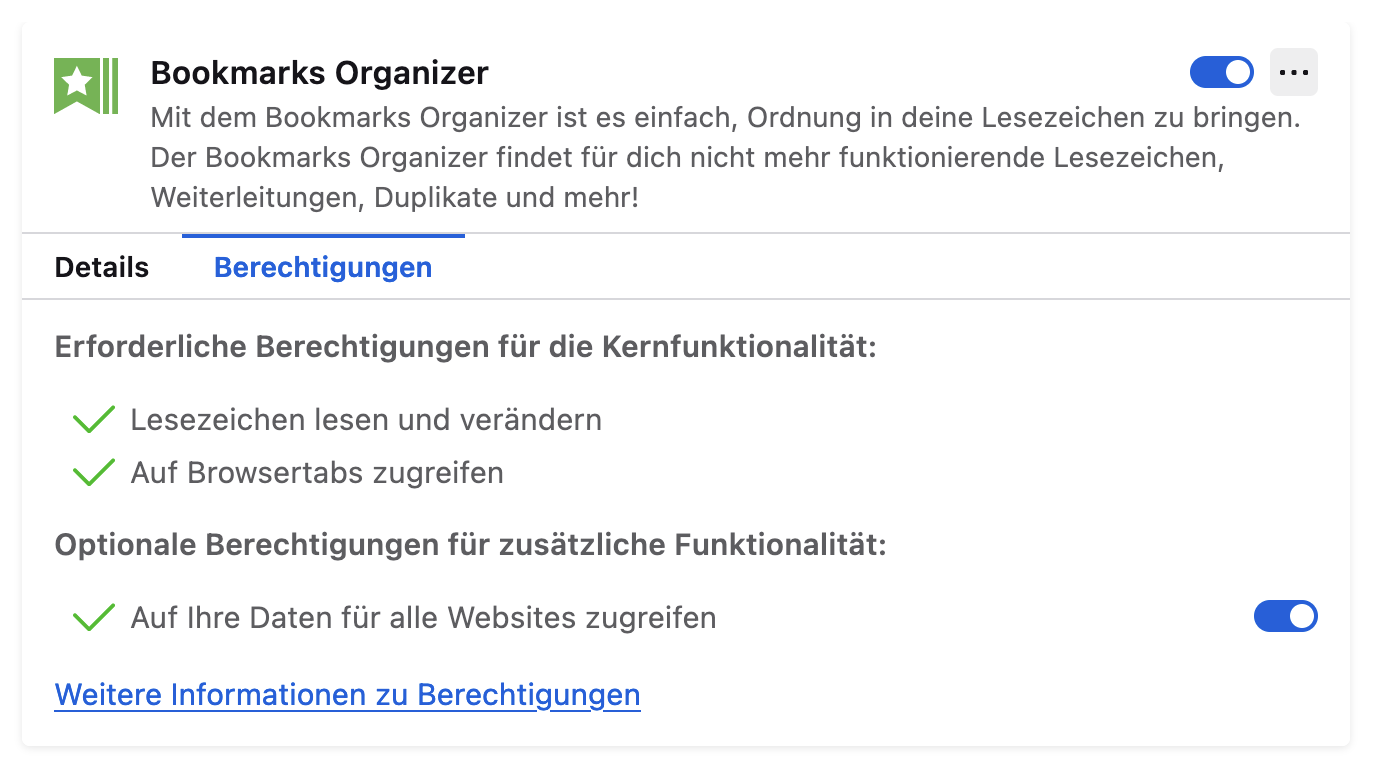Select the Berechtigungen tab

(323, 268)
